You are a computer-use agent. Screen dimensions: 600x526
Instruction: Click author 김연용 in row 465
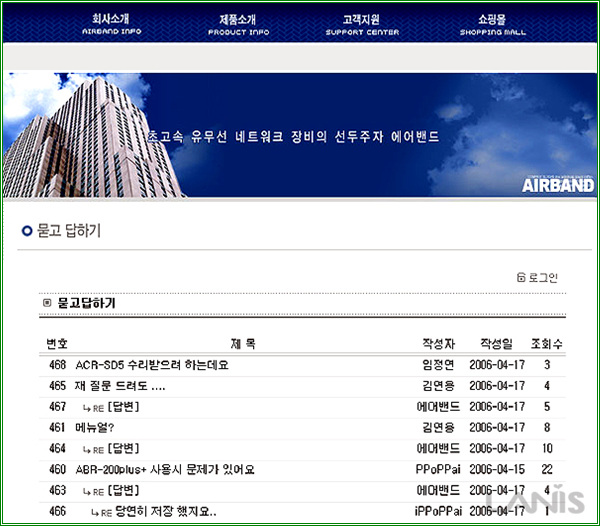pos(438,386)
